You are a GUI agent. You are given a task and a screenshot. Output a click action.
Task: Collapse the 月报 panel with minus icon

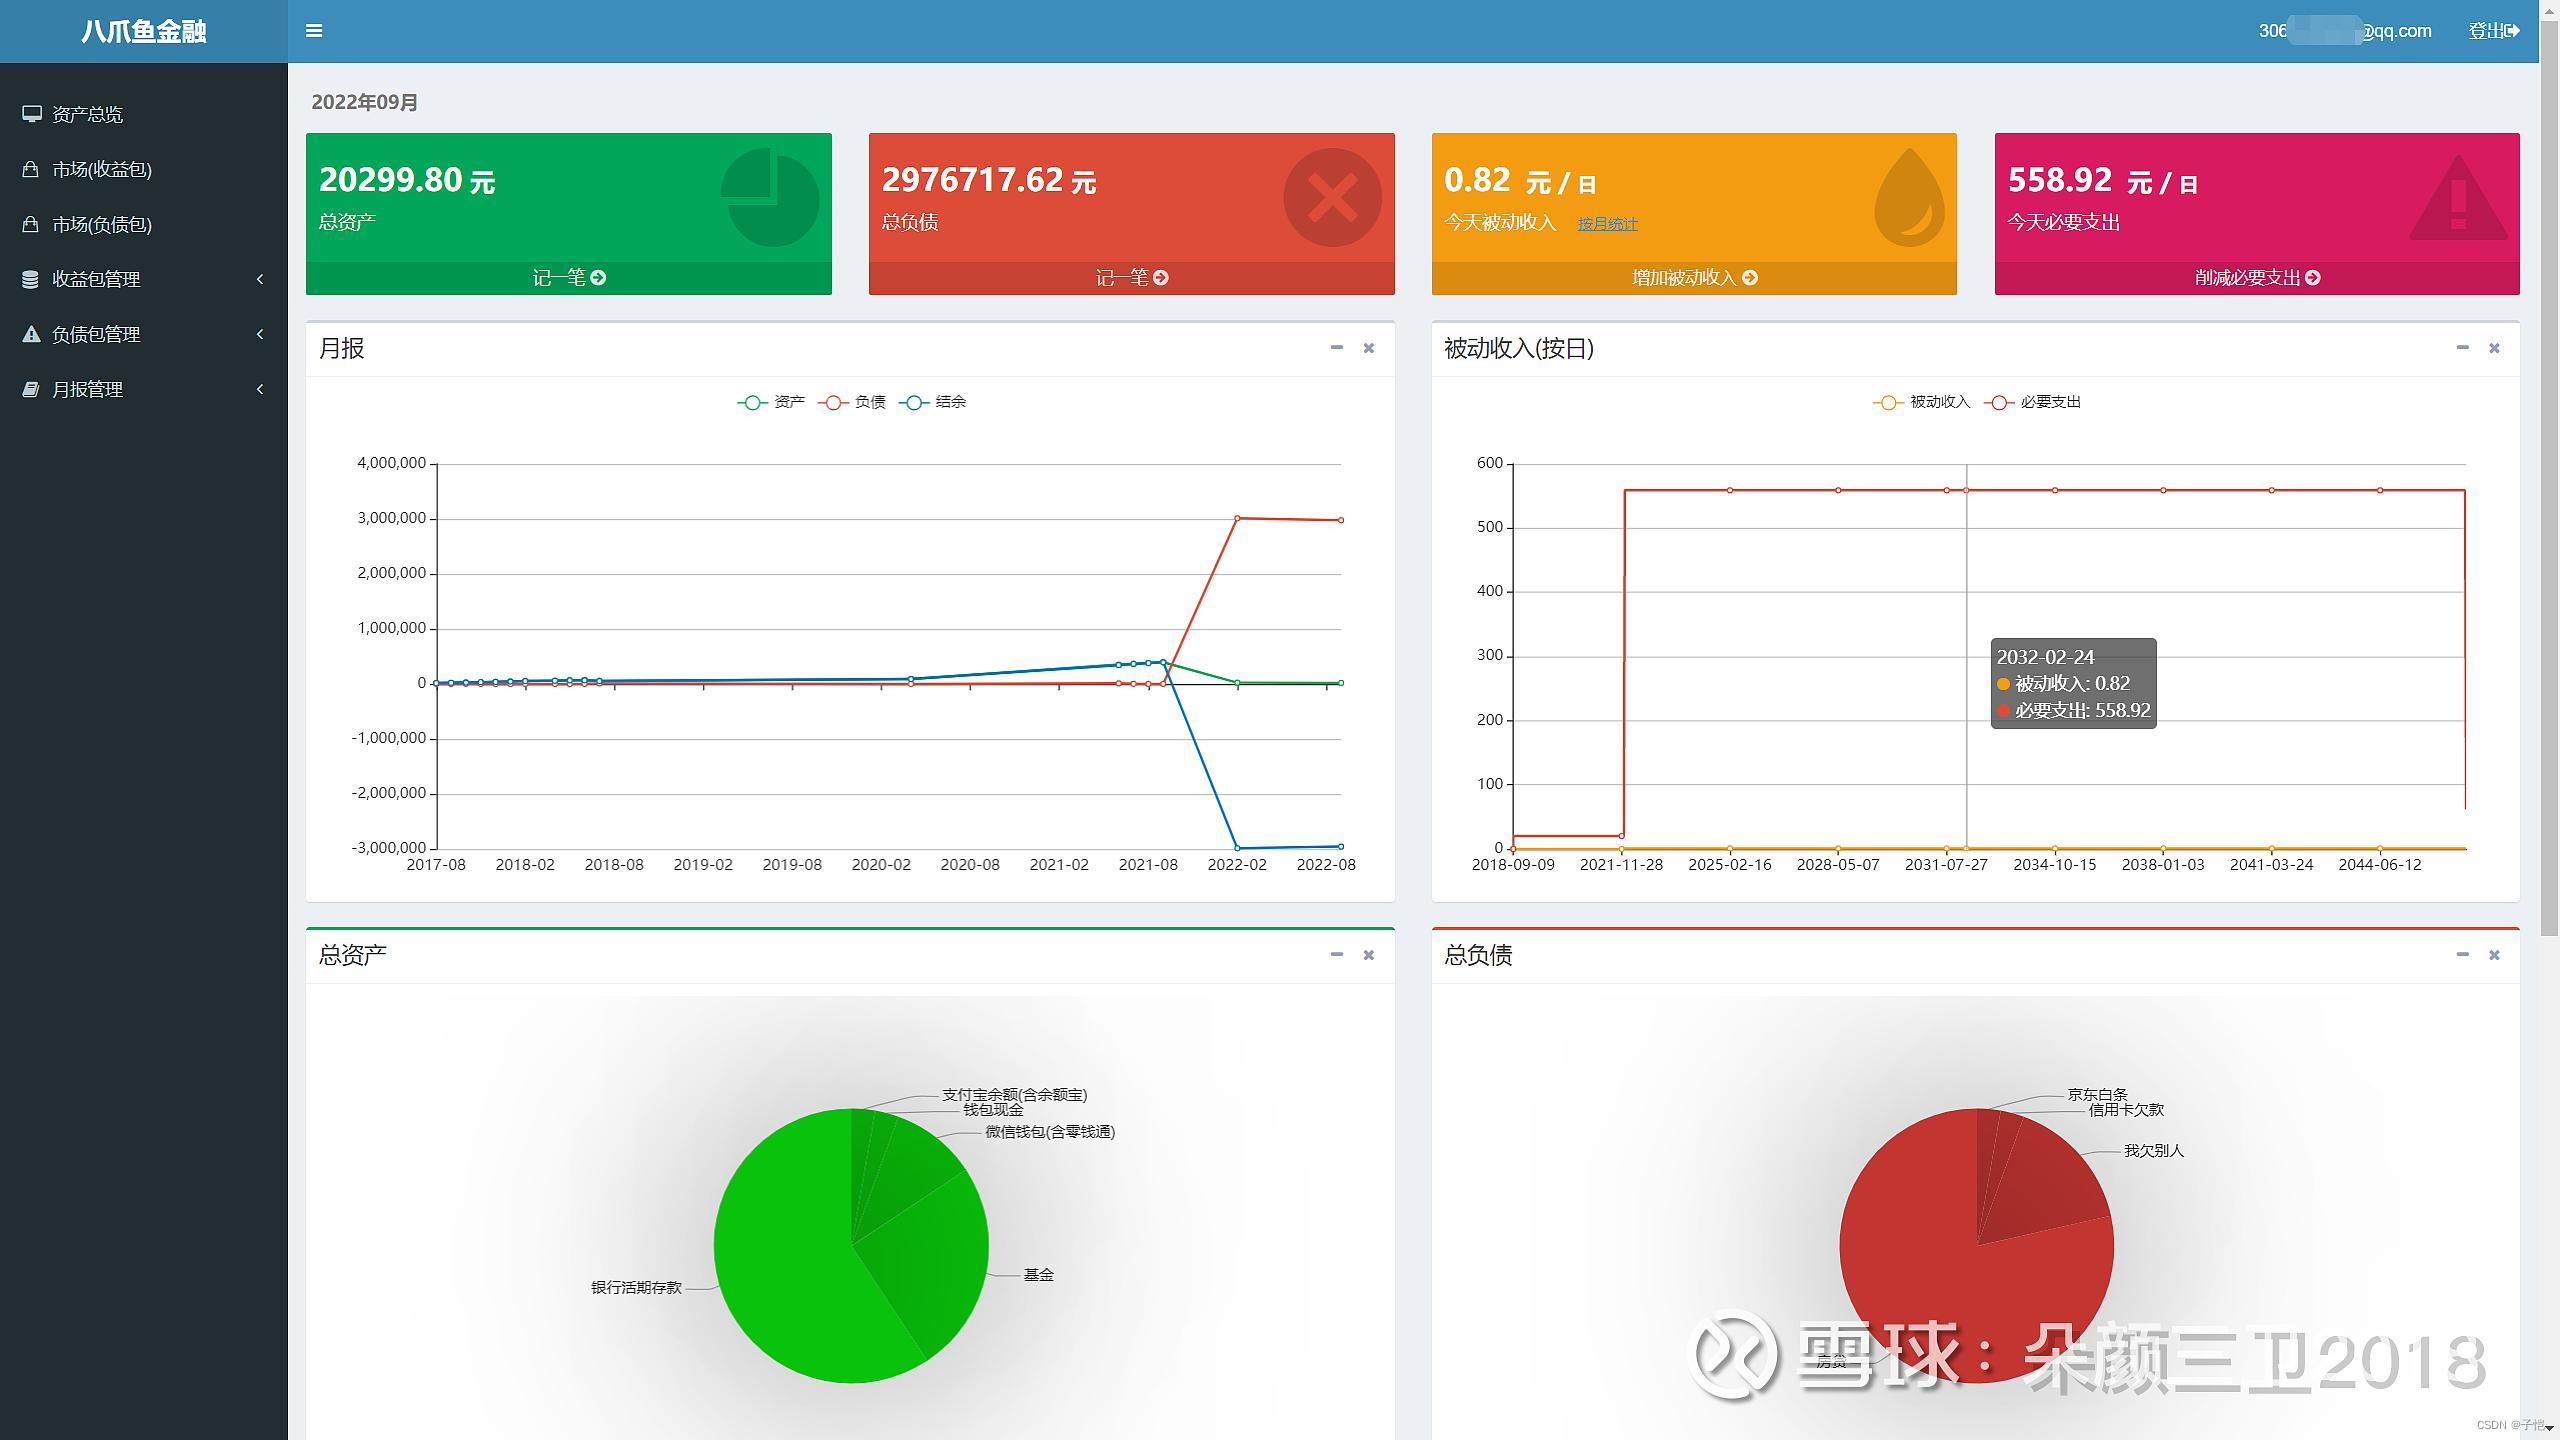(x=1336, y=348)
